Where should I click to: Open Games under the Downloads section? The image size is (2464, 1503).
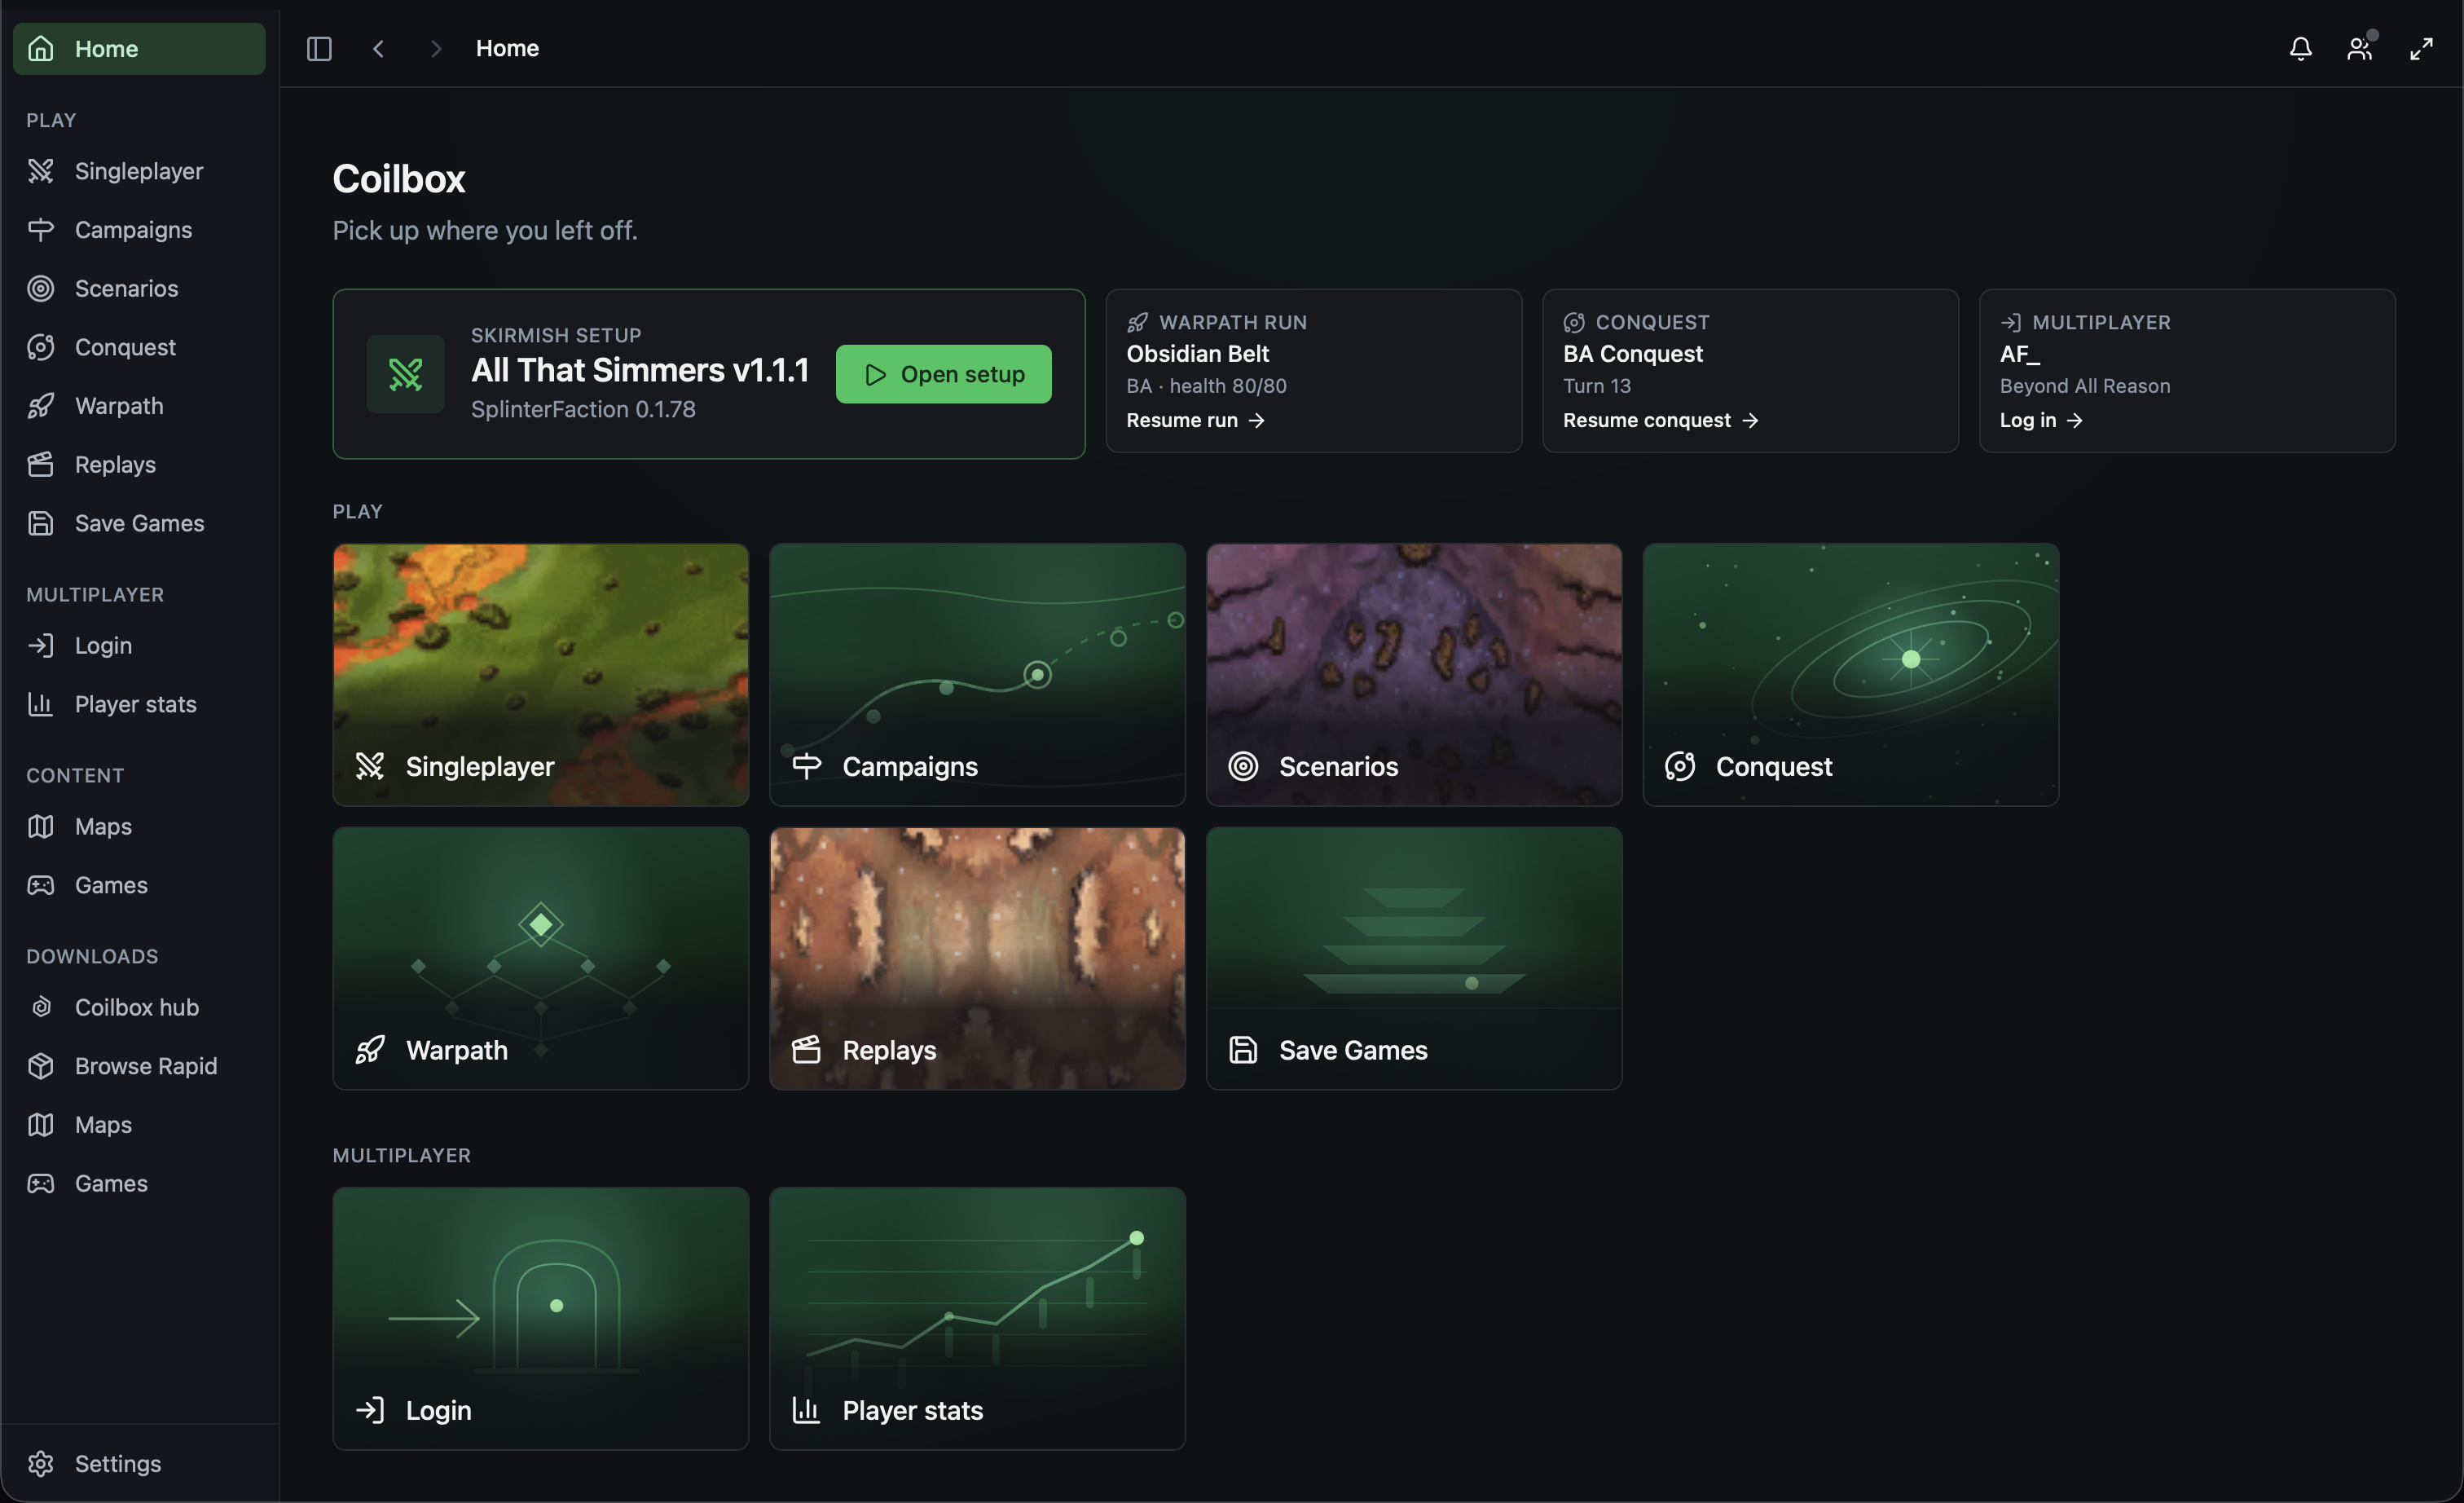[139, 1183]
